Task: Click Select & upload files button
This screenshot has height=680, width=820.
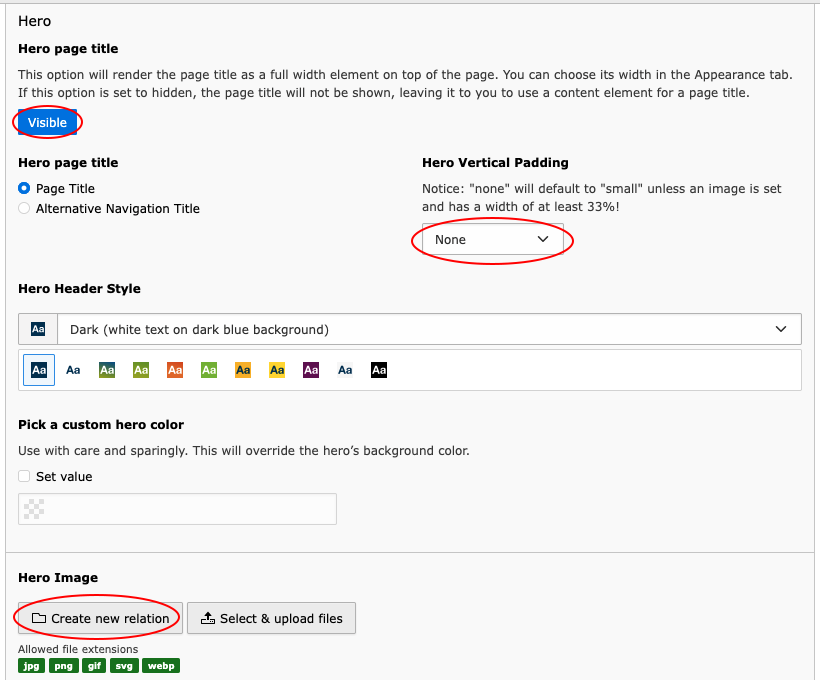Action: click(x=271, y=618)
